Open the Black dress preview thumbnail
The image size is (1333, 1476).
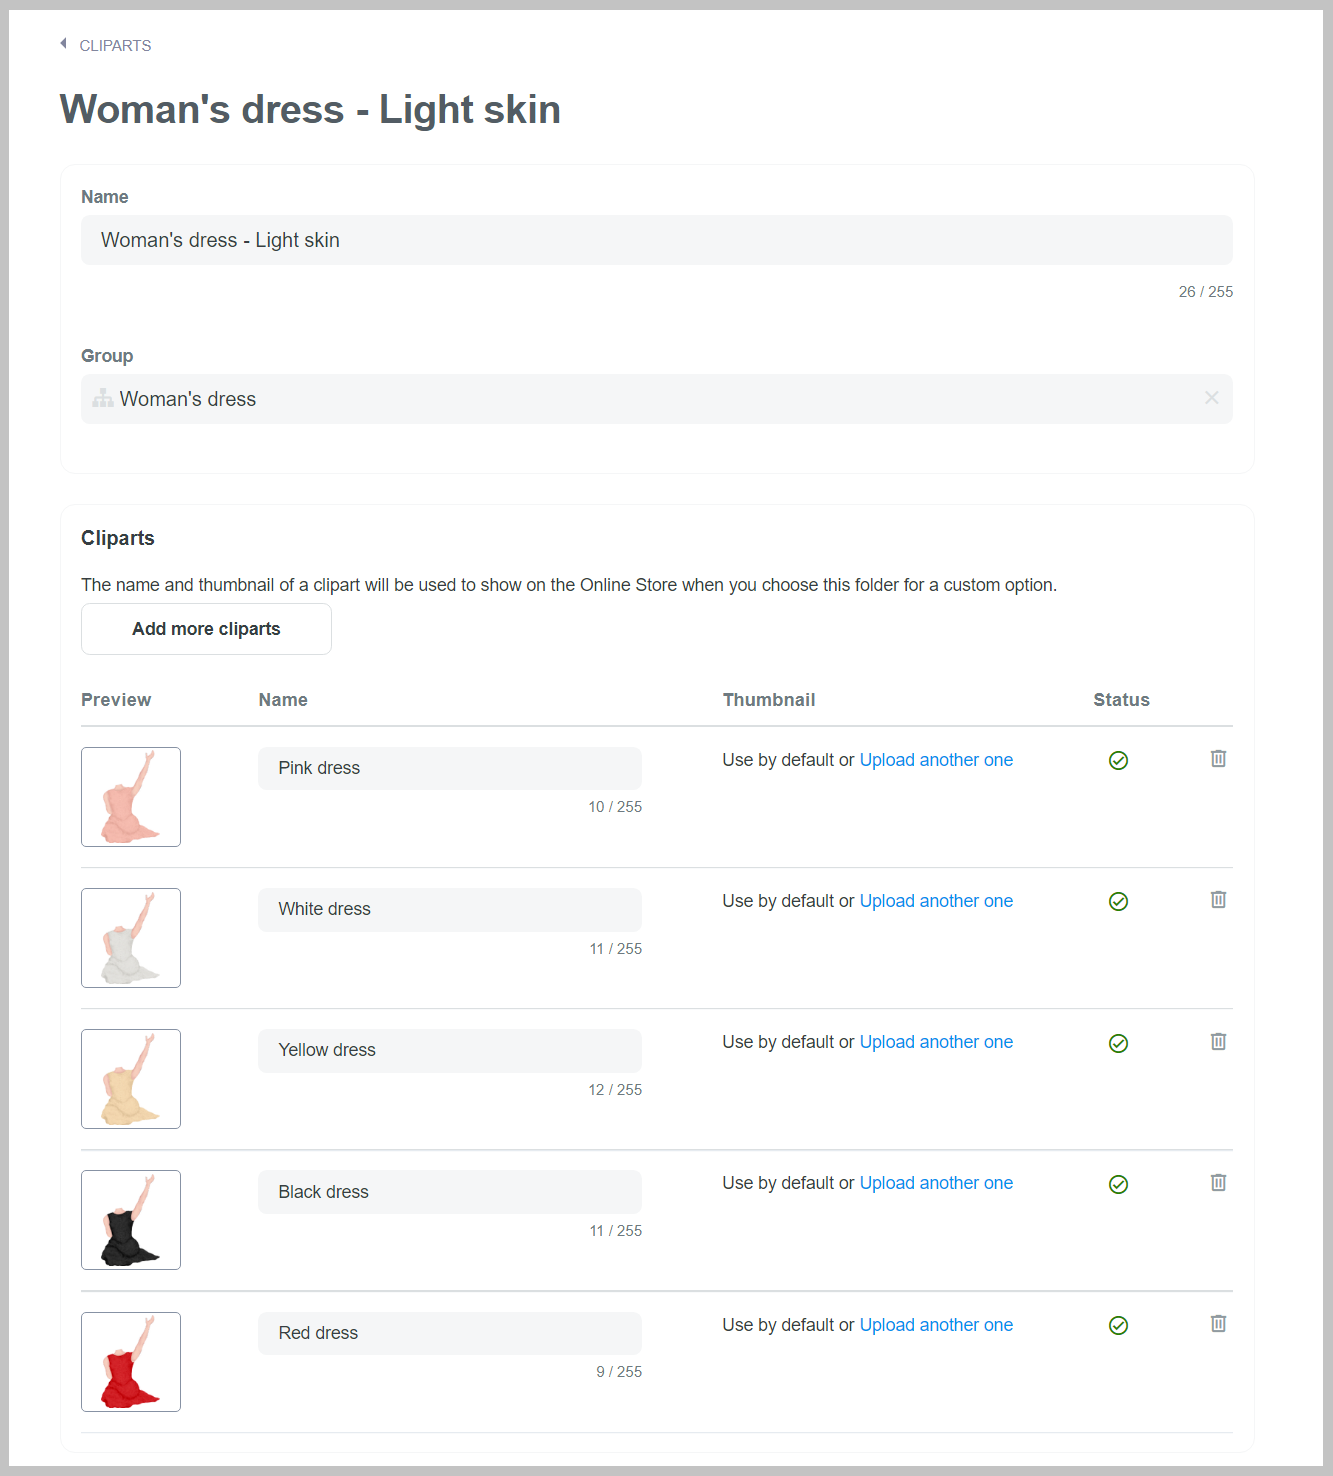coord(131,1220)
